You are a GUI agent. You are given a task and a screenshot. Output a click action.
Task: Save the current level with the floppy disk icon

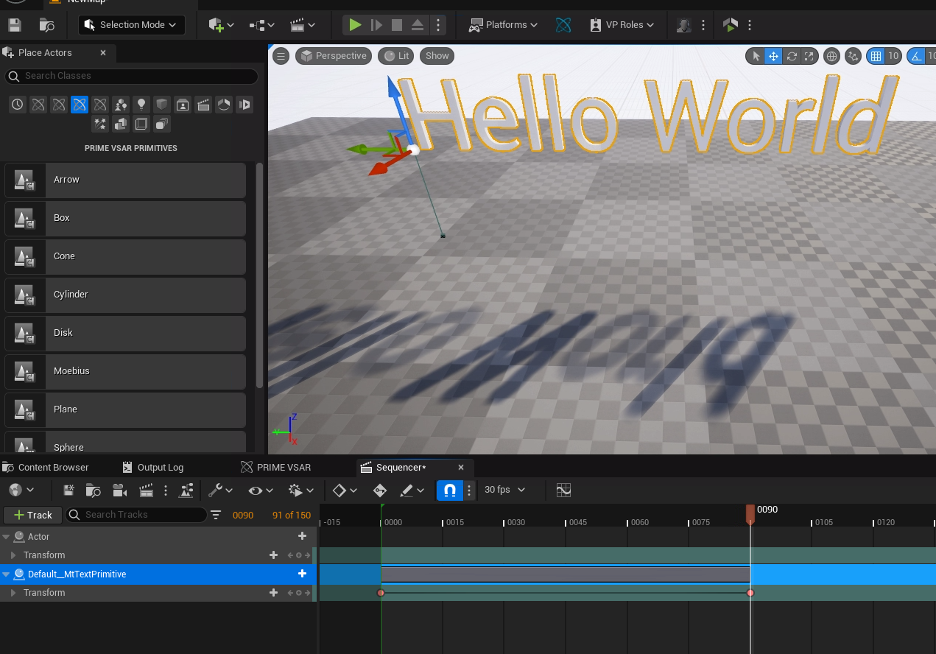(15, 25)
